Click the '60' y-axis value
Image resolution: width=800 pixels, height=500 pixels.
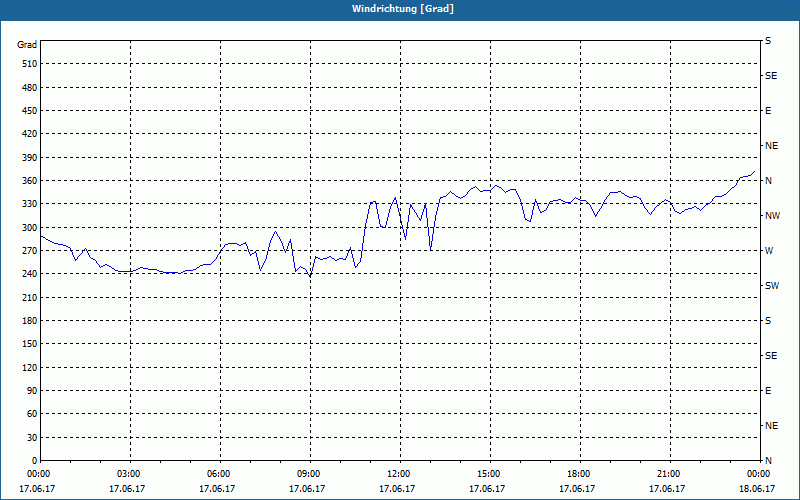click(32, 414)
